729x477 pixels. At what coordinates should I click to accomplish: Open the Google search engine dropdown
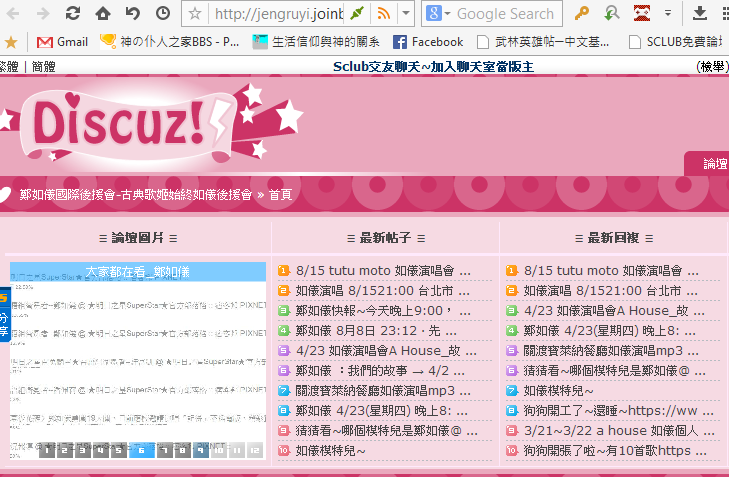pos(438,14)
